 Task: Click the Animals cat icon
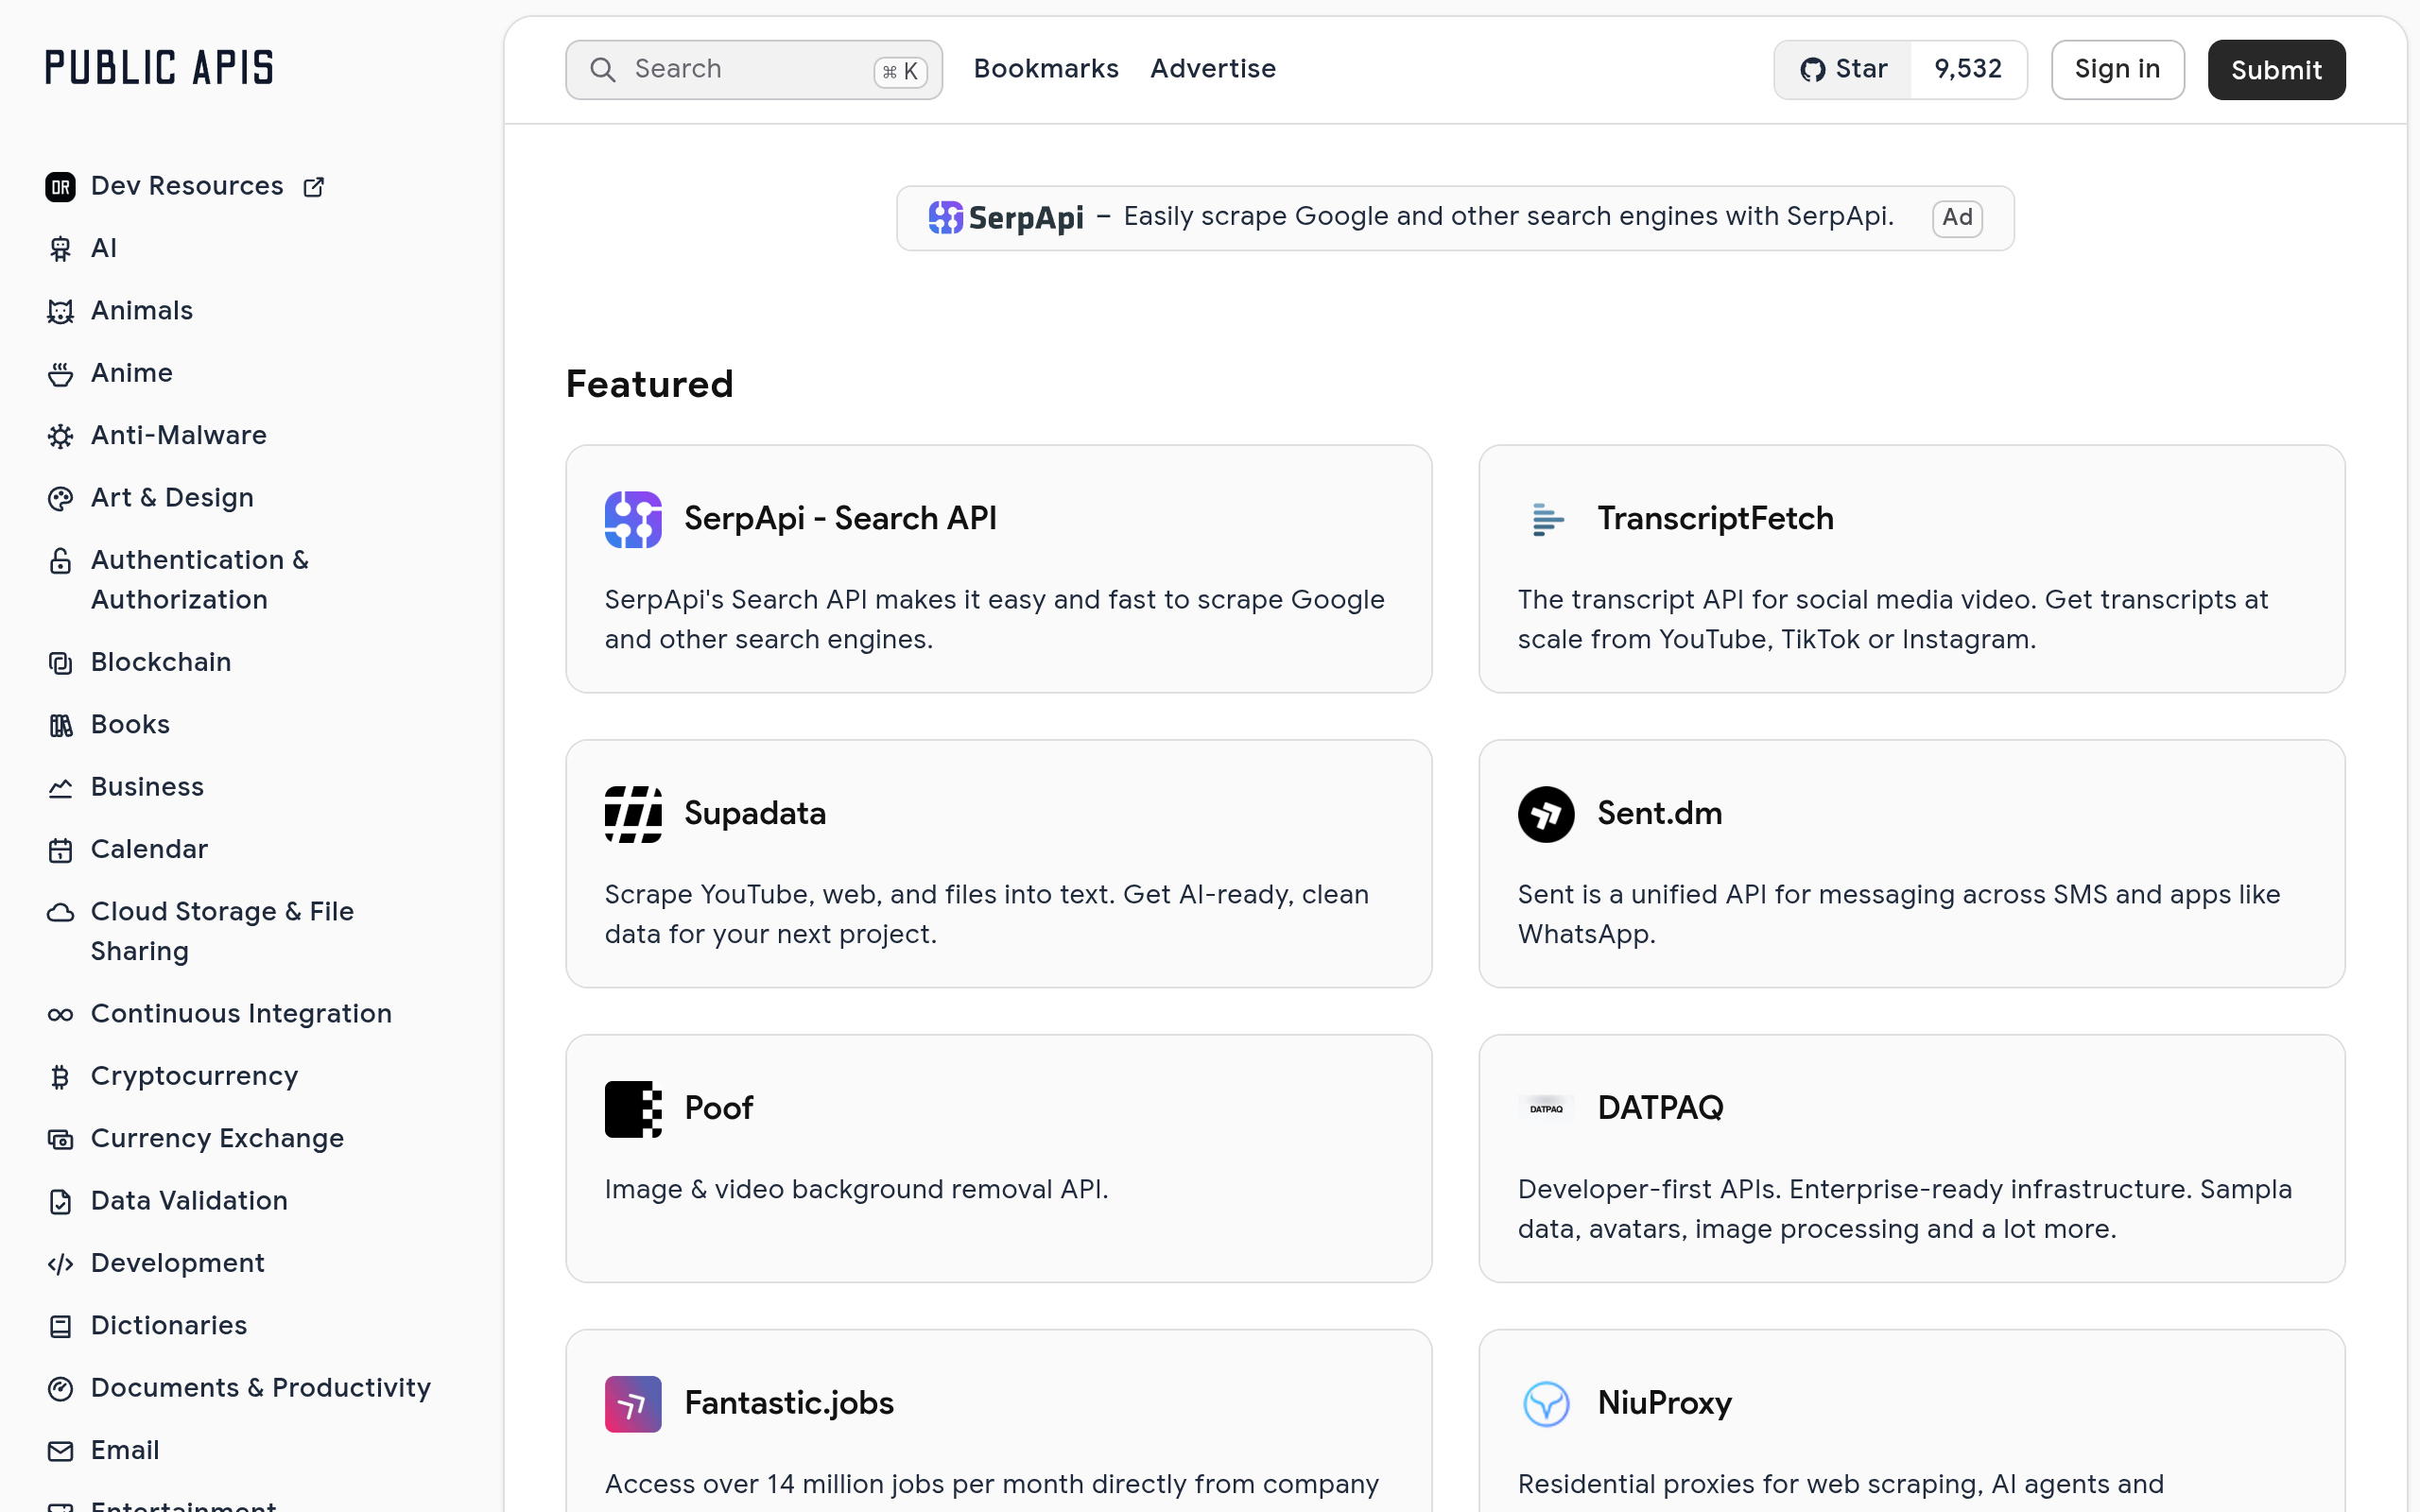point(60,312)
